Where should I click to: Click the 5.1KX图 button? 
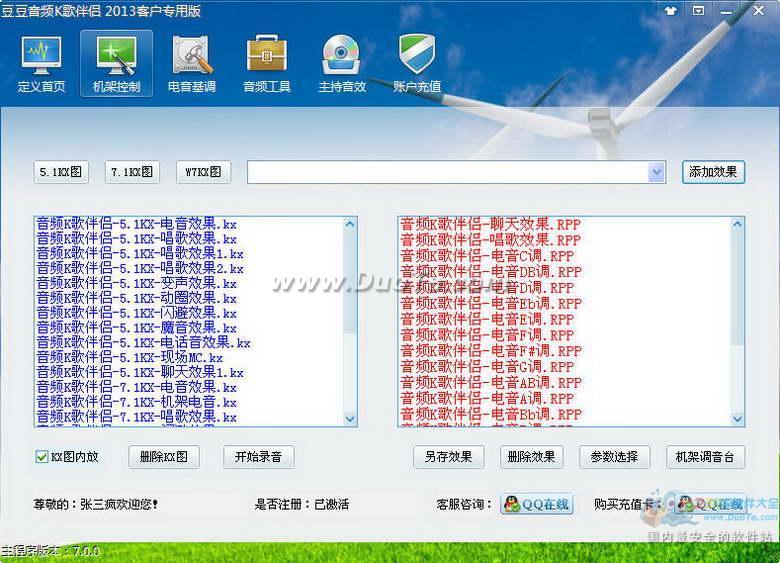[61, 172]
